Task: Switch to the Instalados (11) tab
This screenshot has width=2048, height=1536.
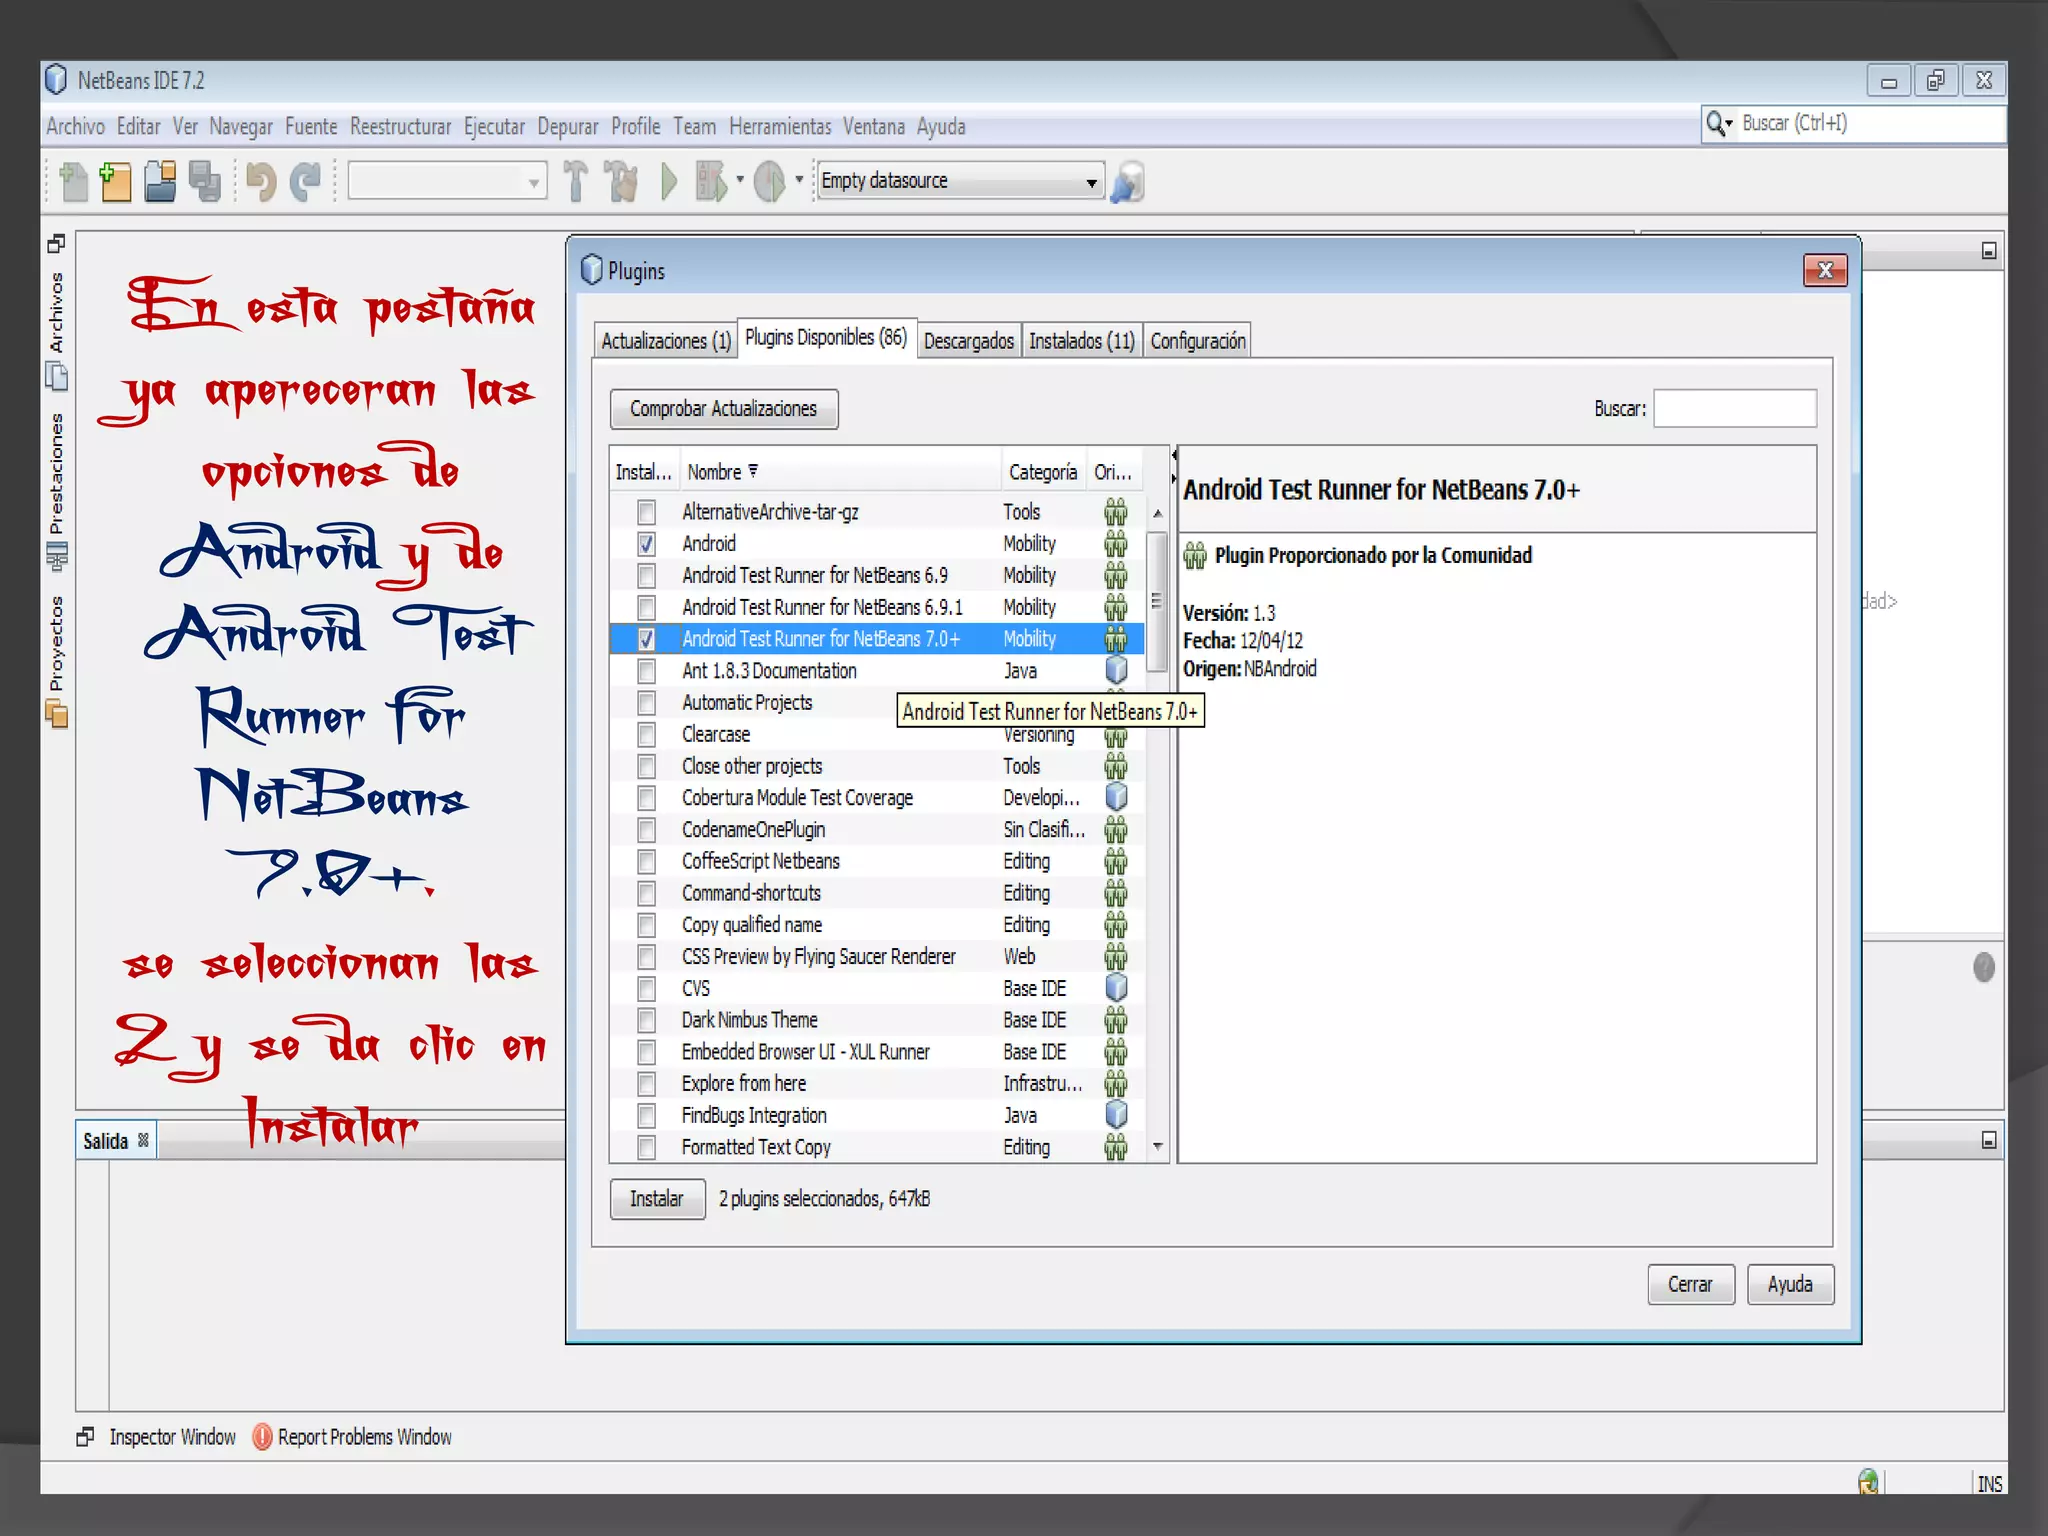Action: [1082, 341]
